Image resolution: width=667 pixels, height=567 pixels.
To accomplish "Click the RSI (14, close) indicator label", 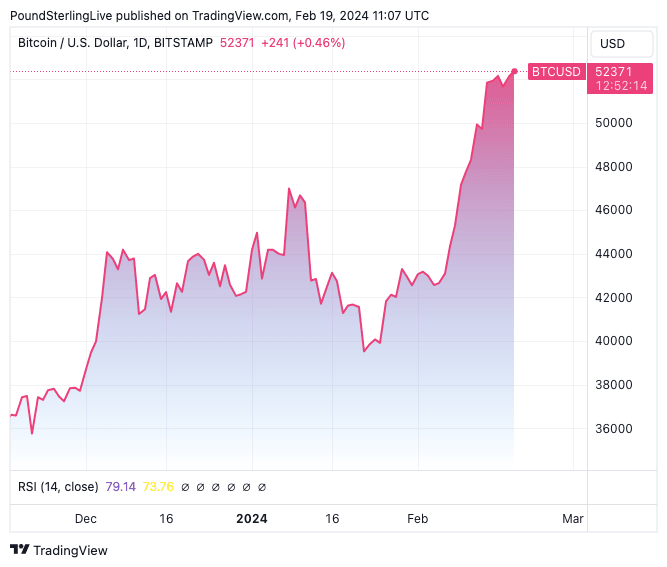I will [58, 487].
